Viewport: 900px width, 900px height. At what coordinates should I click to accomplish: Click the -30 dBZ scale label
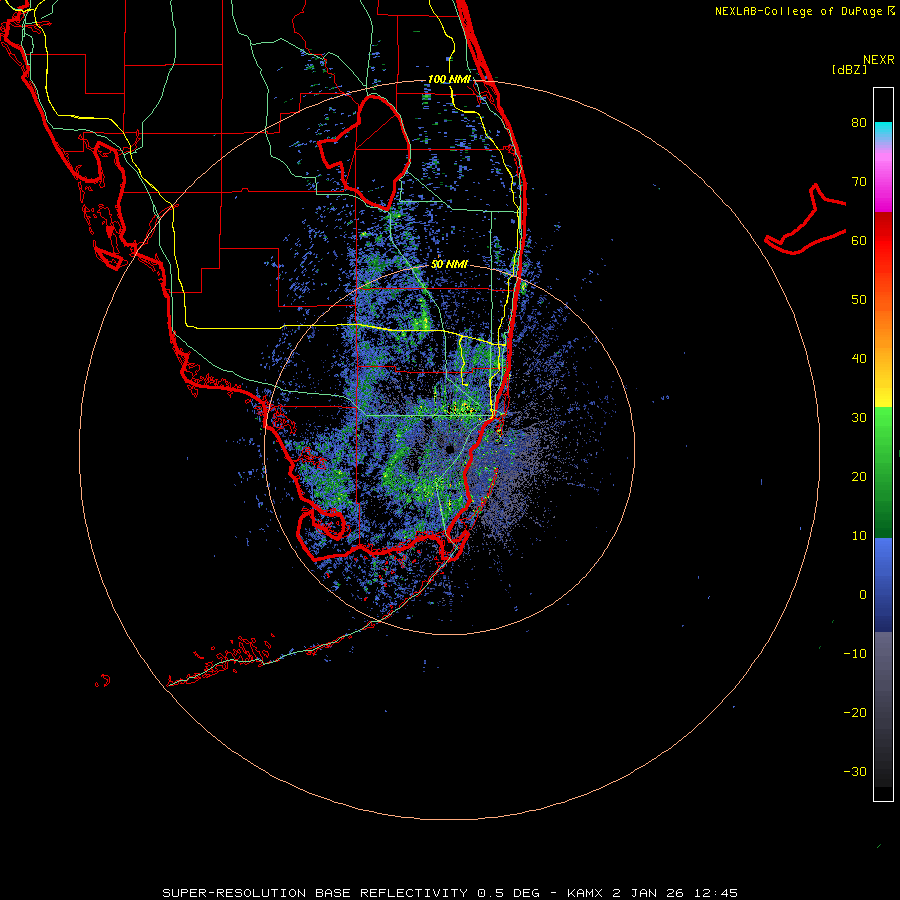click(855, 771)
